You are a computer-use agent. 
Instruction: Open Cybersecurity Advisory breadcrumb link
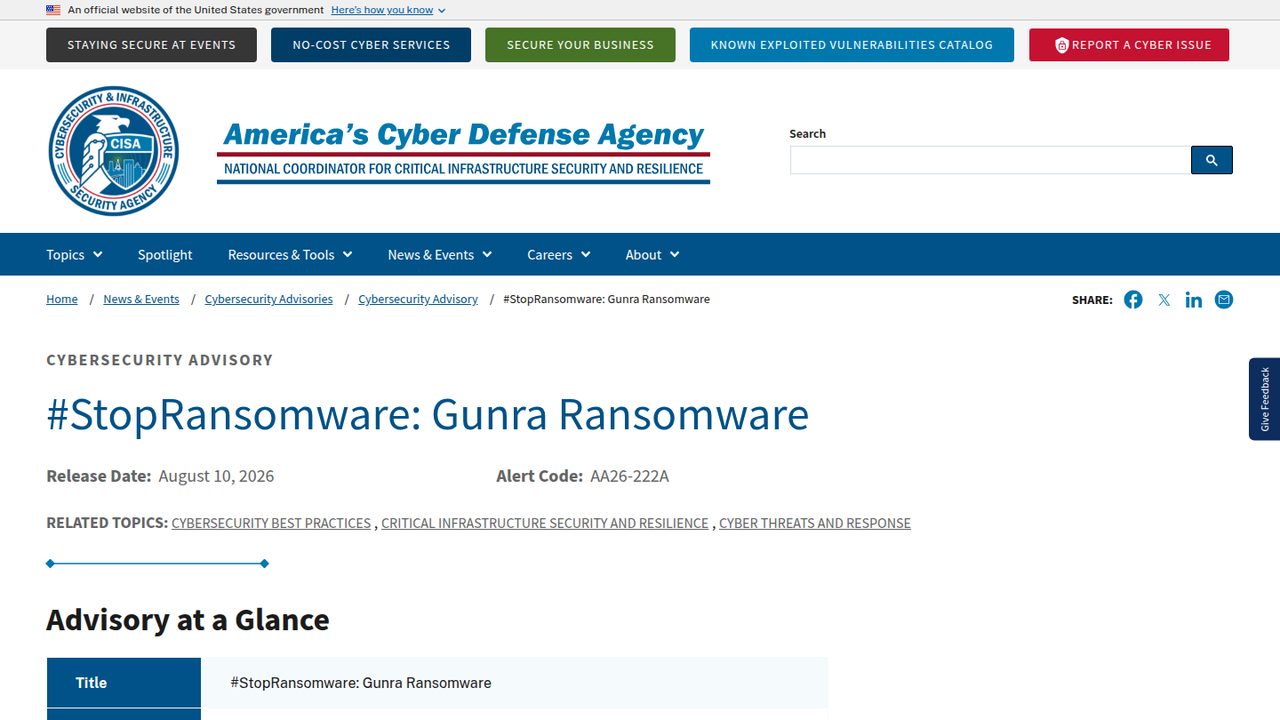(418, 299)
